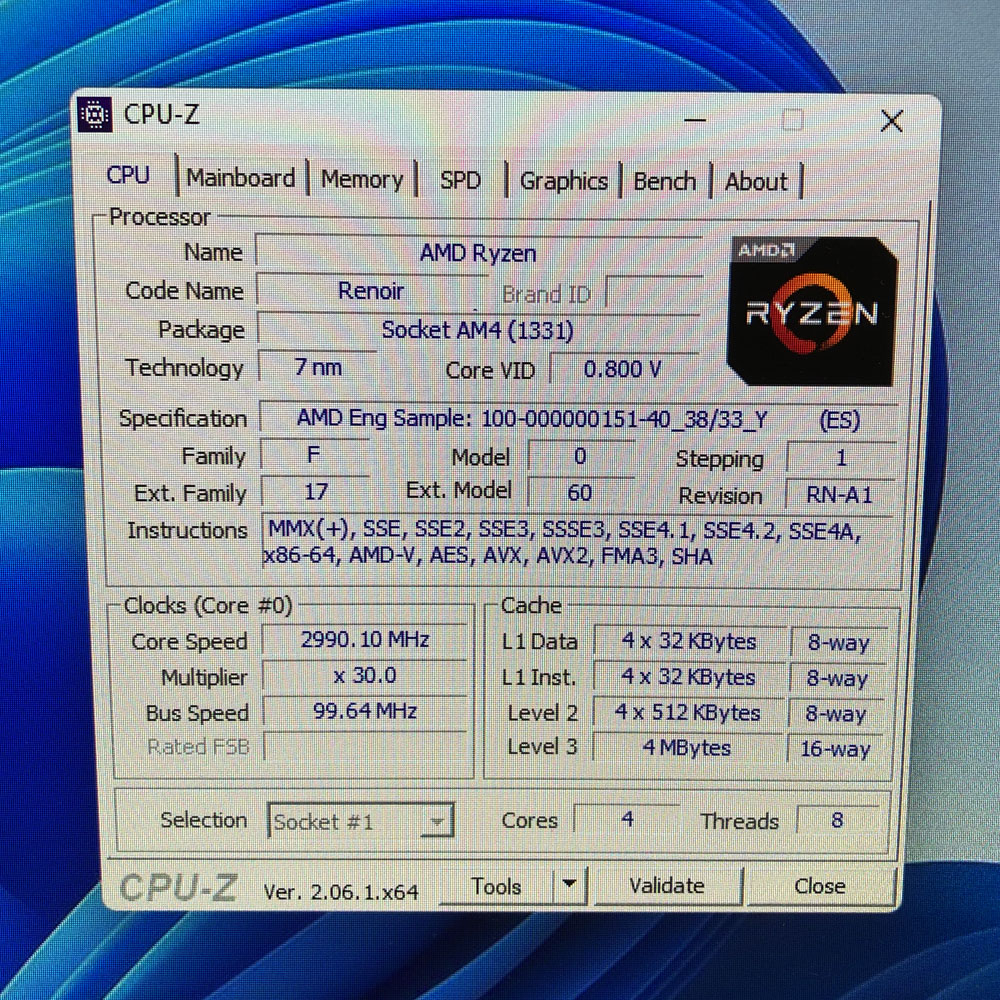Viewport: 1000px width, 1000px height.
Task: Click the Core VID value '0.800 V'
Action: point(623,369)
